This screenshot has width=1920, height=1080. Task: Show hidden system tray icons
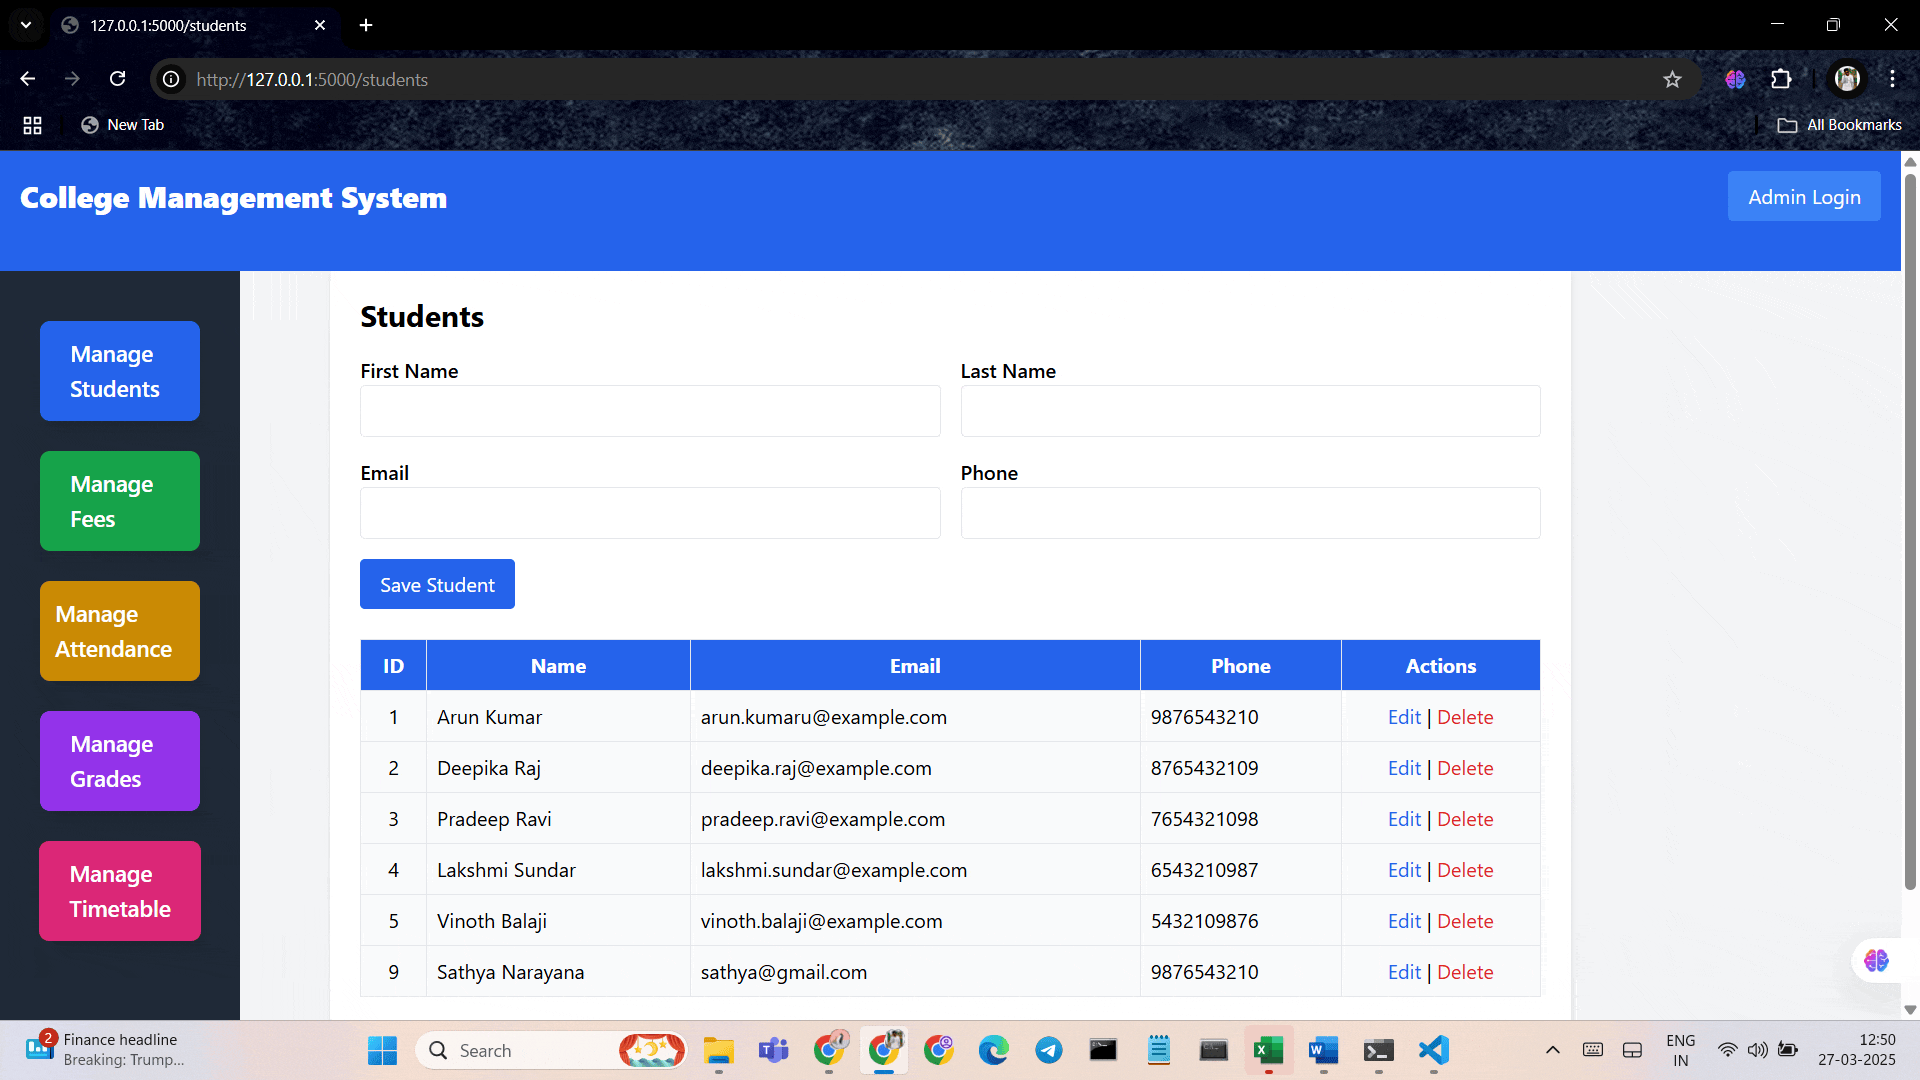pos(1552,1050)
